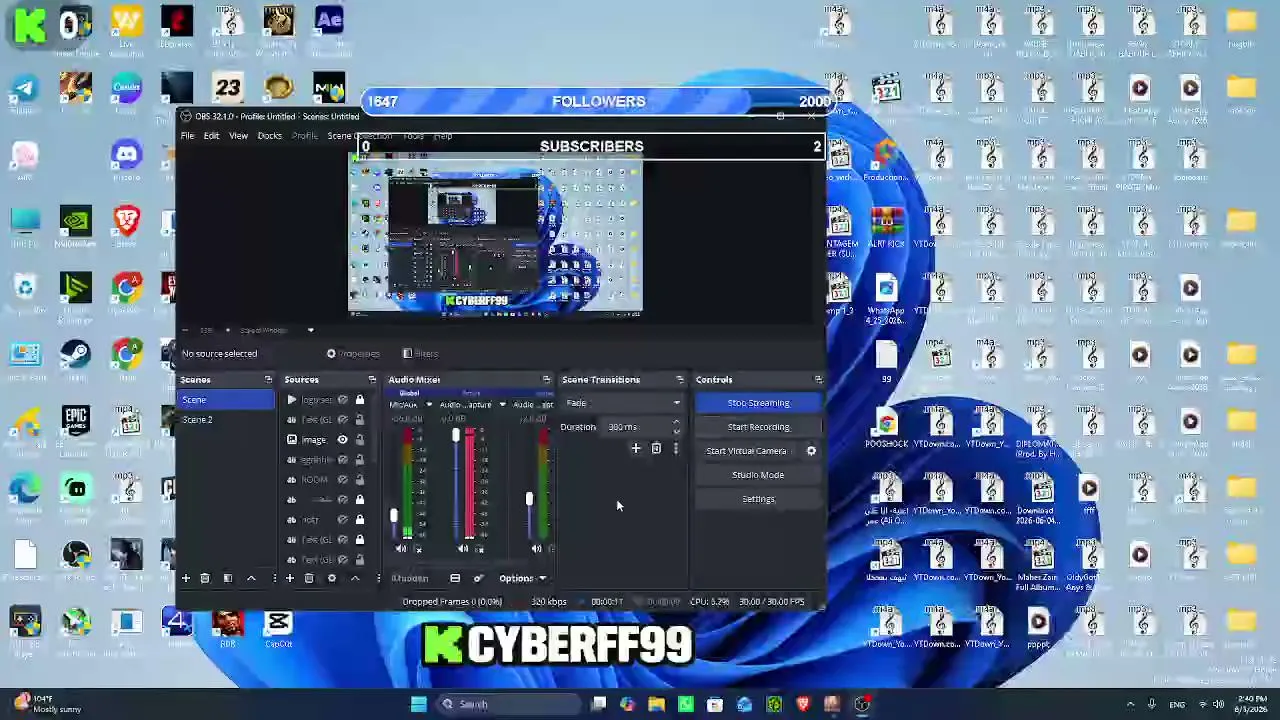Open the View menu in OBS
Screen dimensions: 1280x720
(238, 136)
